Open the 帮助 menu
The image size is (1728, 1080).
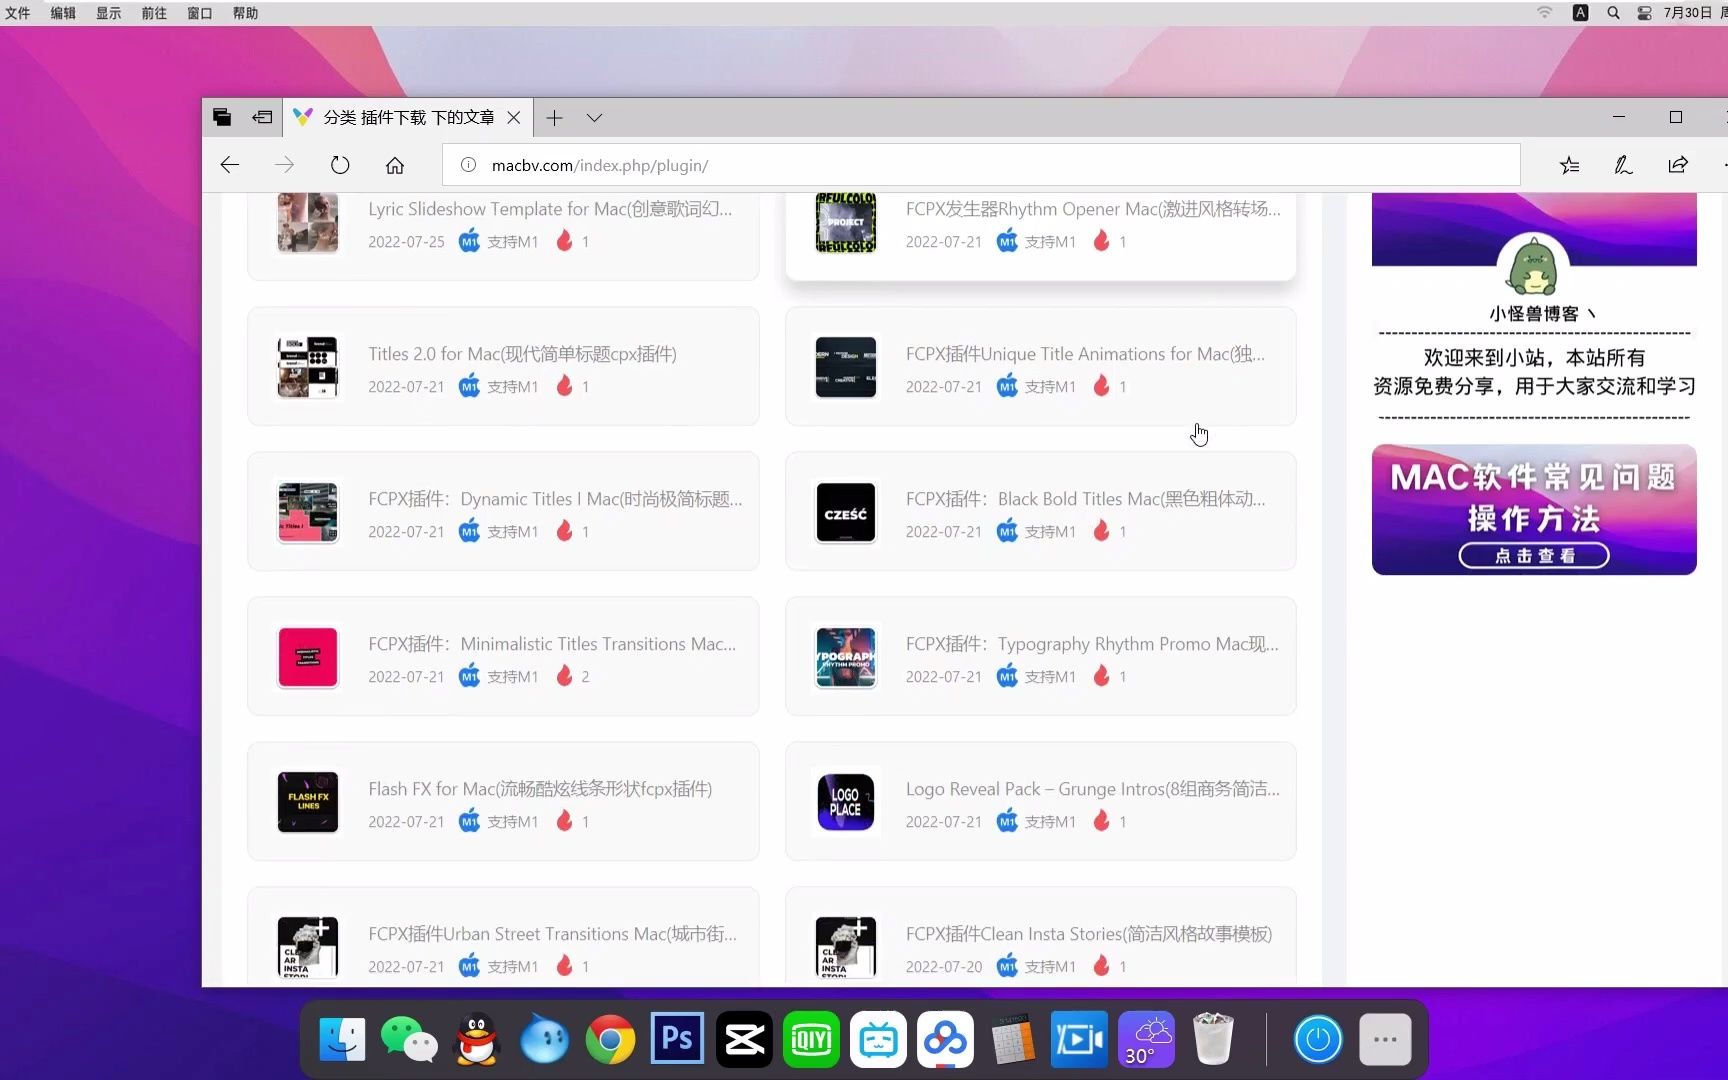tap(245, 13)
